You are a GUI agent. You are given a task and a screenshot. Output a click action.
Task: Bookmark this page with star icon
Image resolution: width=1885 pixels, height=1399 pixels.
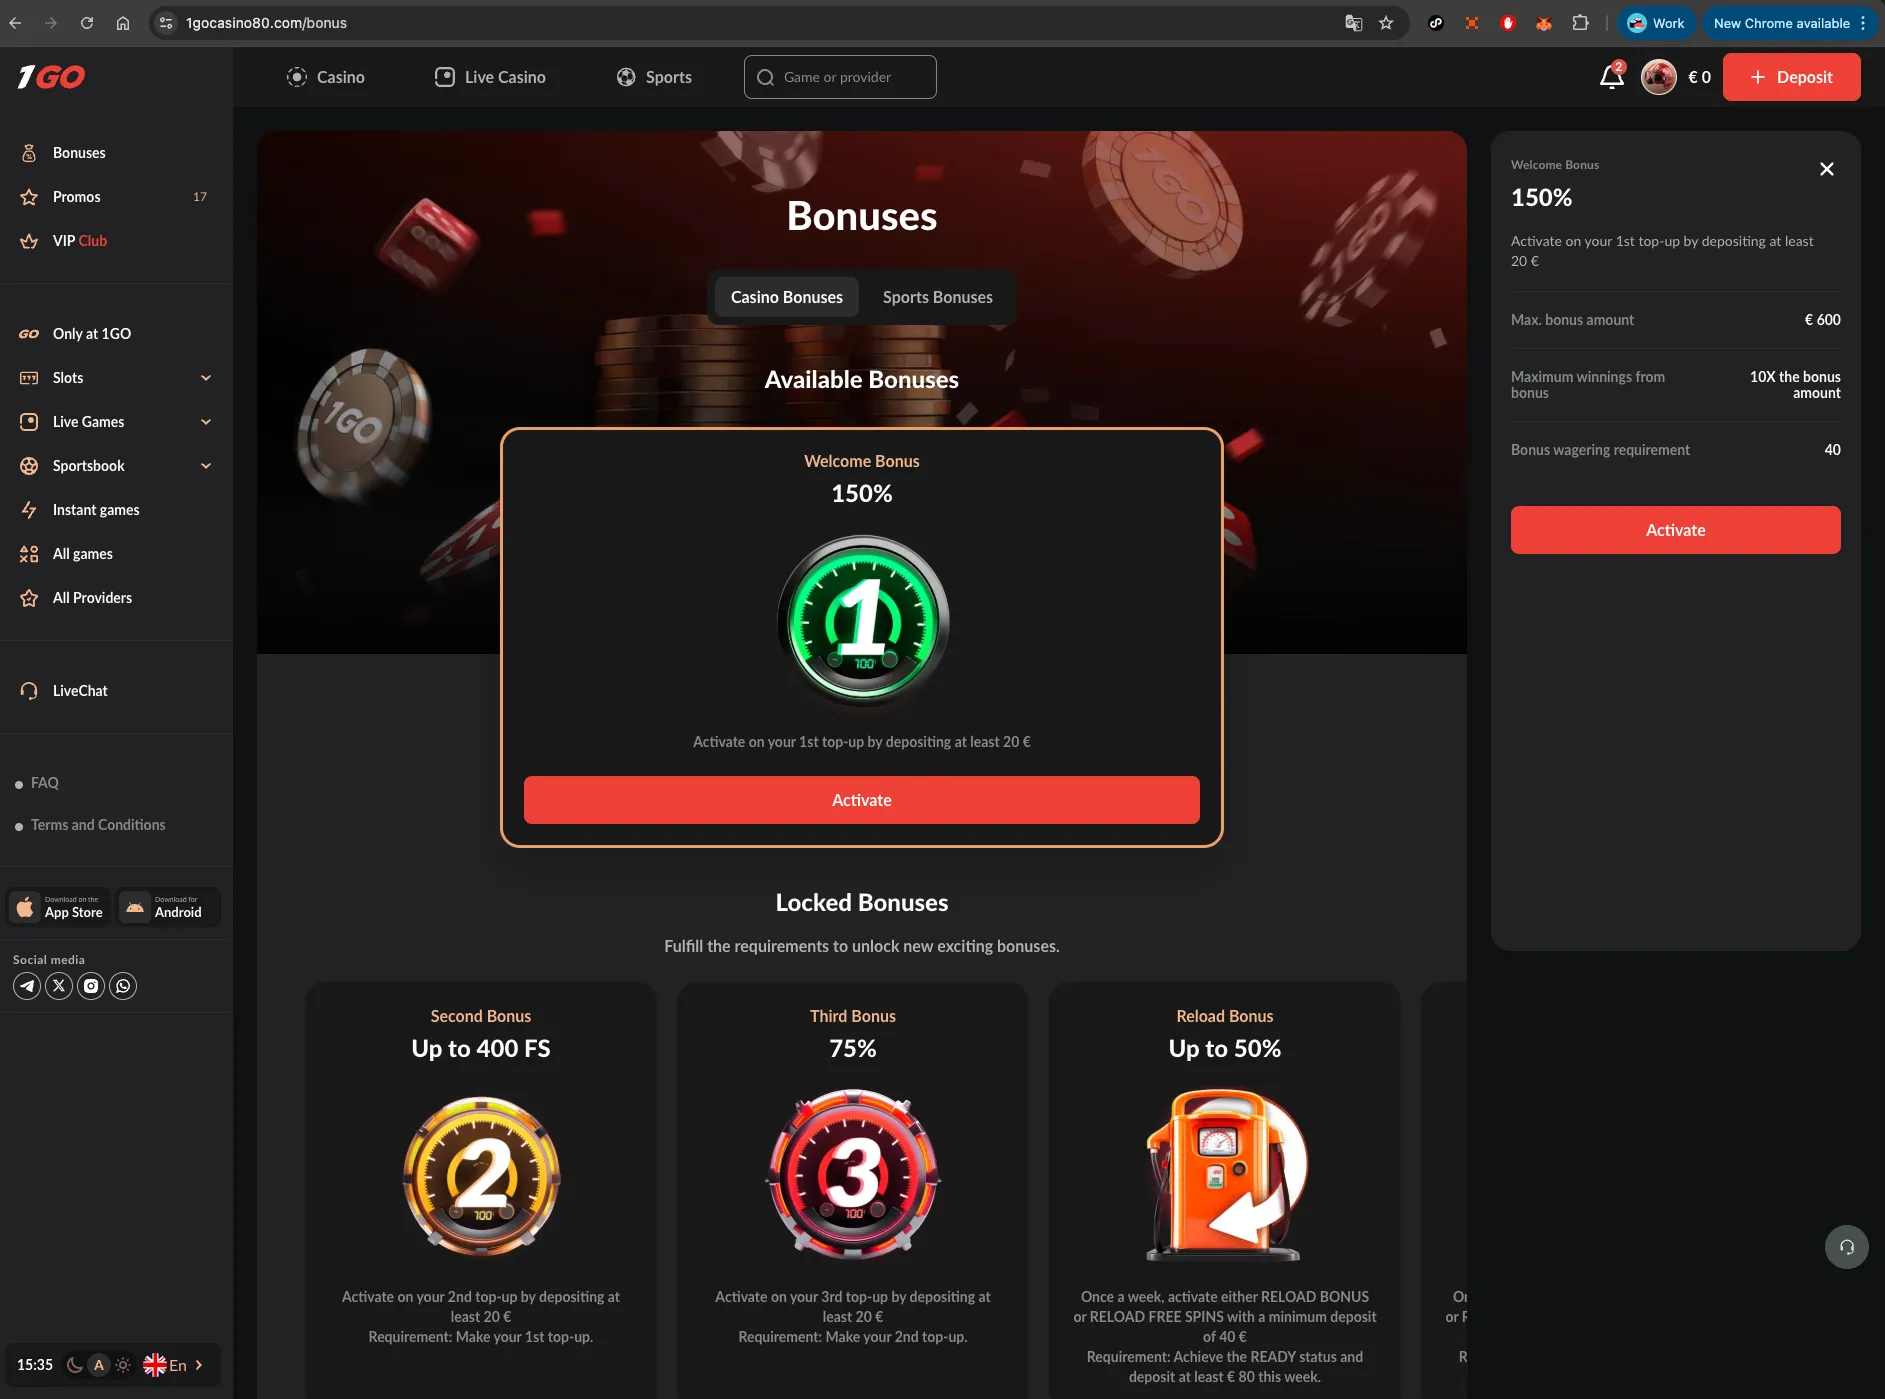click(x=1386, y=23)
